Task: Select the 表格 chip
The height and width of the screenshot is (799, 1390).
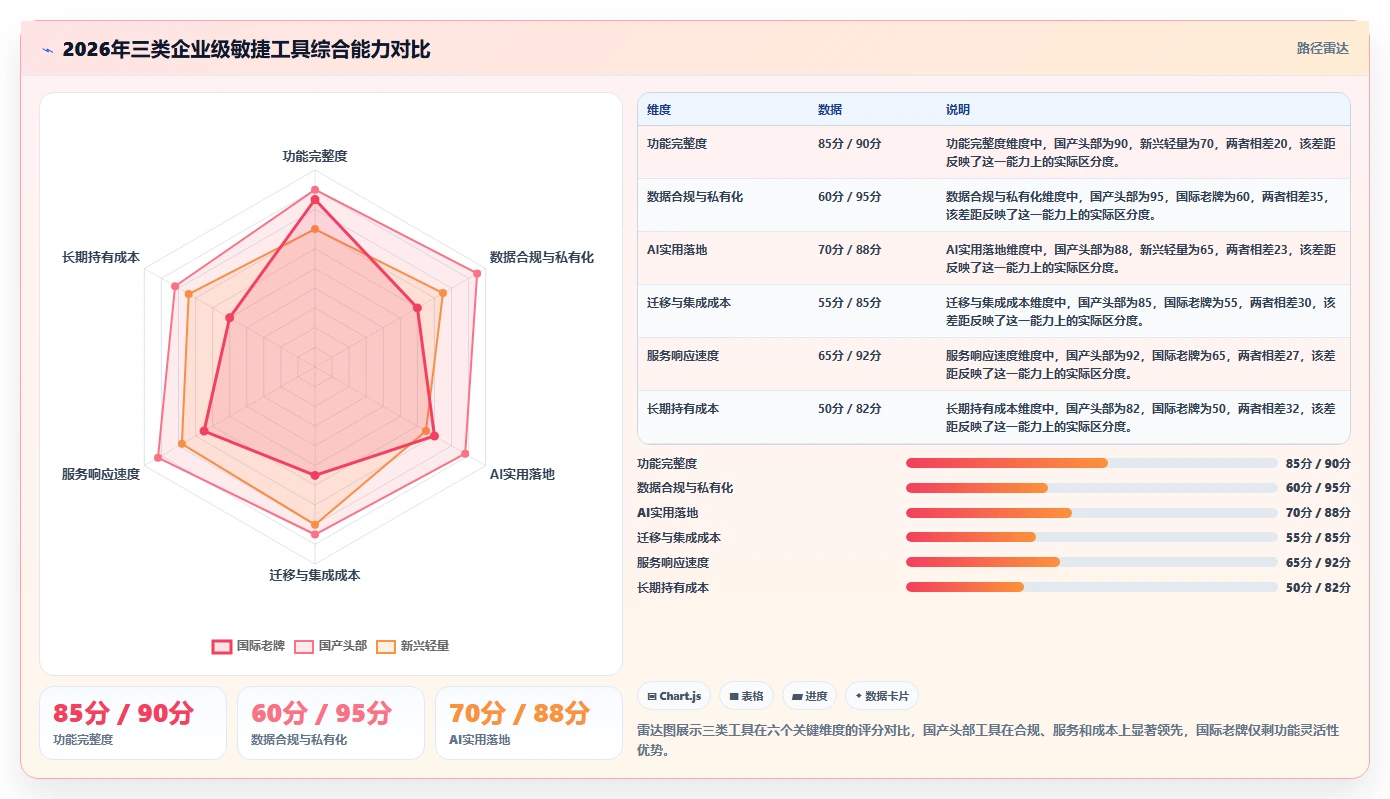Action: [x=746, y=696]
